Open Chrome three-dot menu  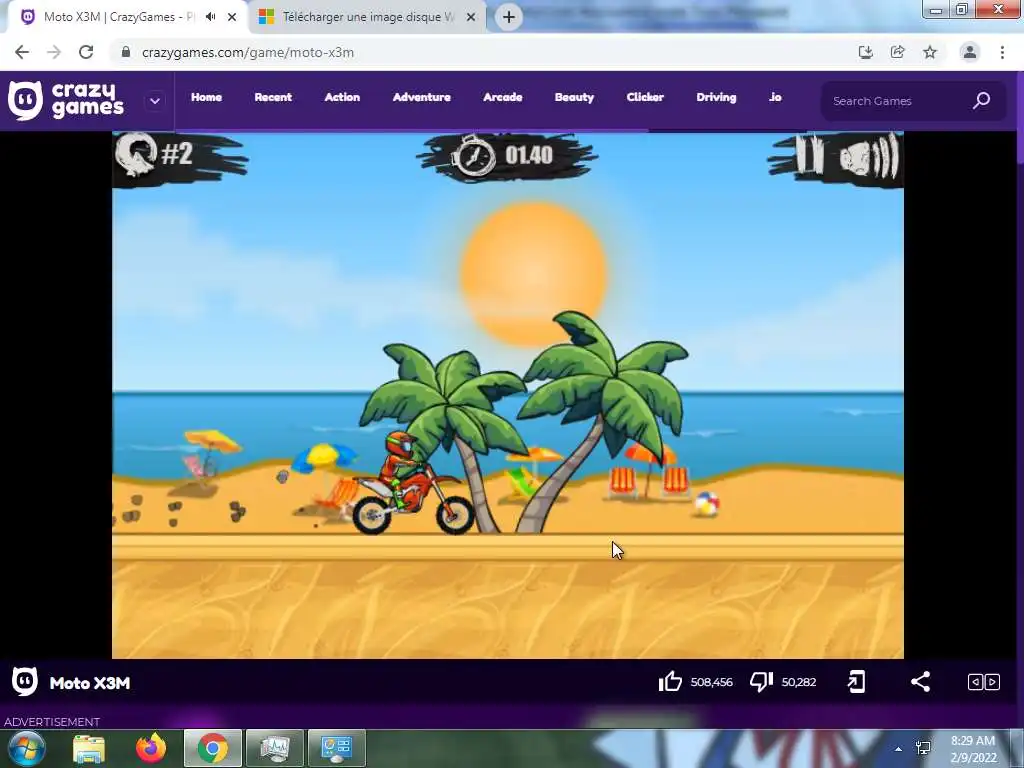(1002, 52)
